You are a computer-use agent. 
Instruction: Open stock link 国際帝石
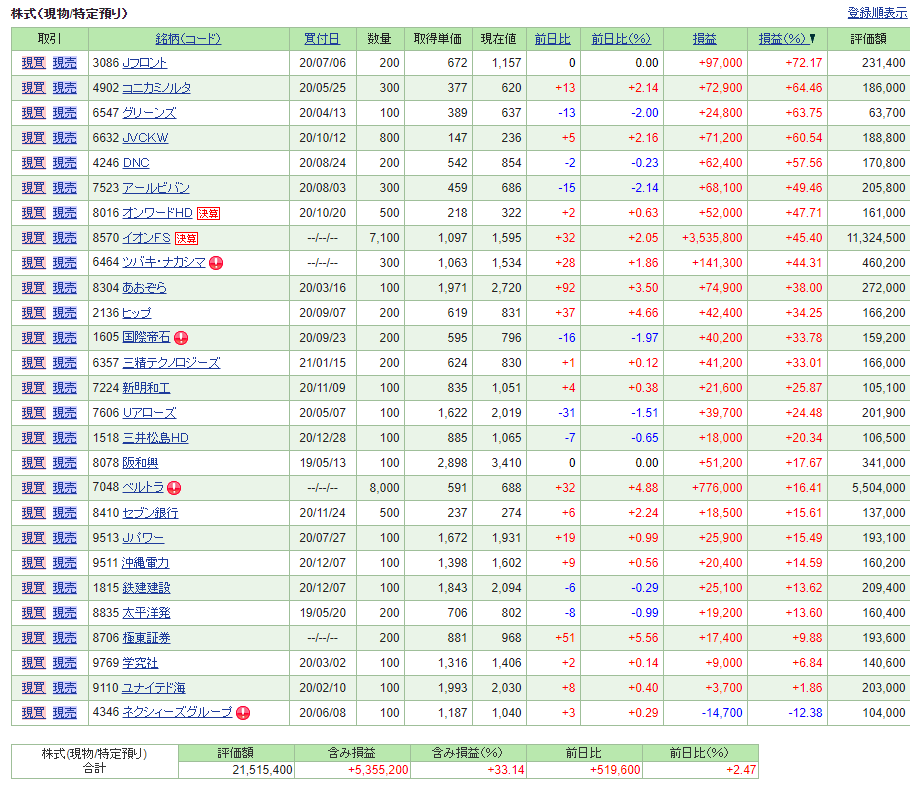(146, 337)
